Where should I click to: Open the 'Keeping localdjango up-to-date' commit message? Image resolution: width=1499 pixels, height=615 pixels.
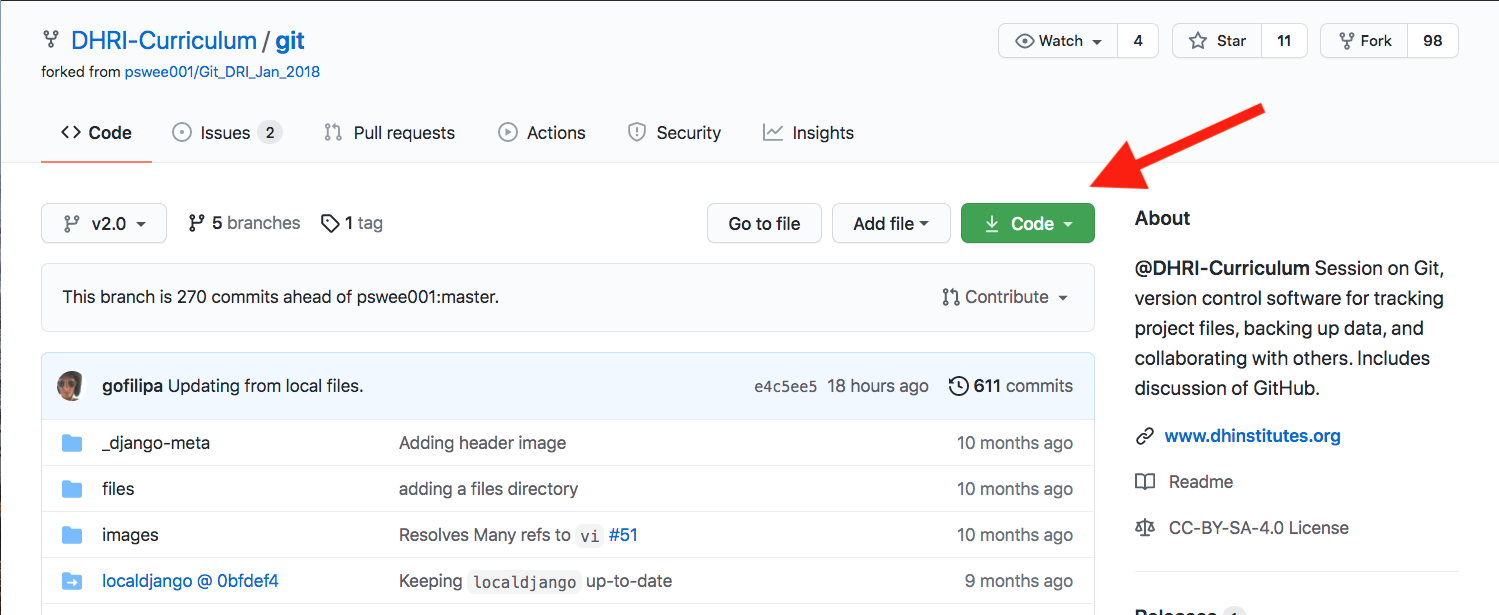tap(535, 581)
